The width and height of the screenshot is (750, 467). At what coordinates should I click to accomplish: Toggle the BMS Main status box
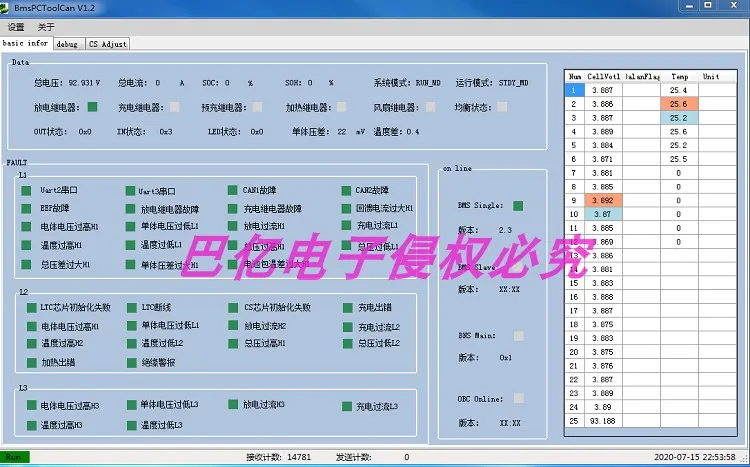click(x=518, y=336)
